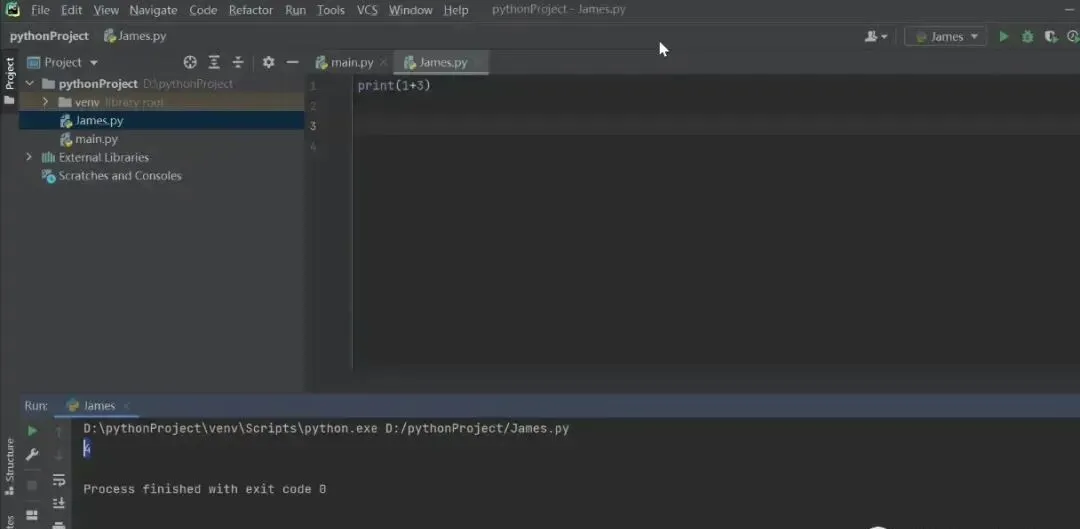This screenshot has width=1080, height=529.
Task: Click line number 4 in gutter
Action: click(313, 146)
